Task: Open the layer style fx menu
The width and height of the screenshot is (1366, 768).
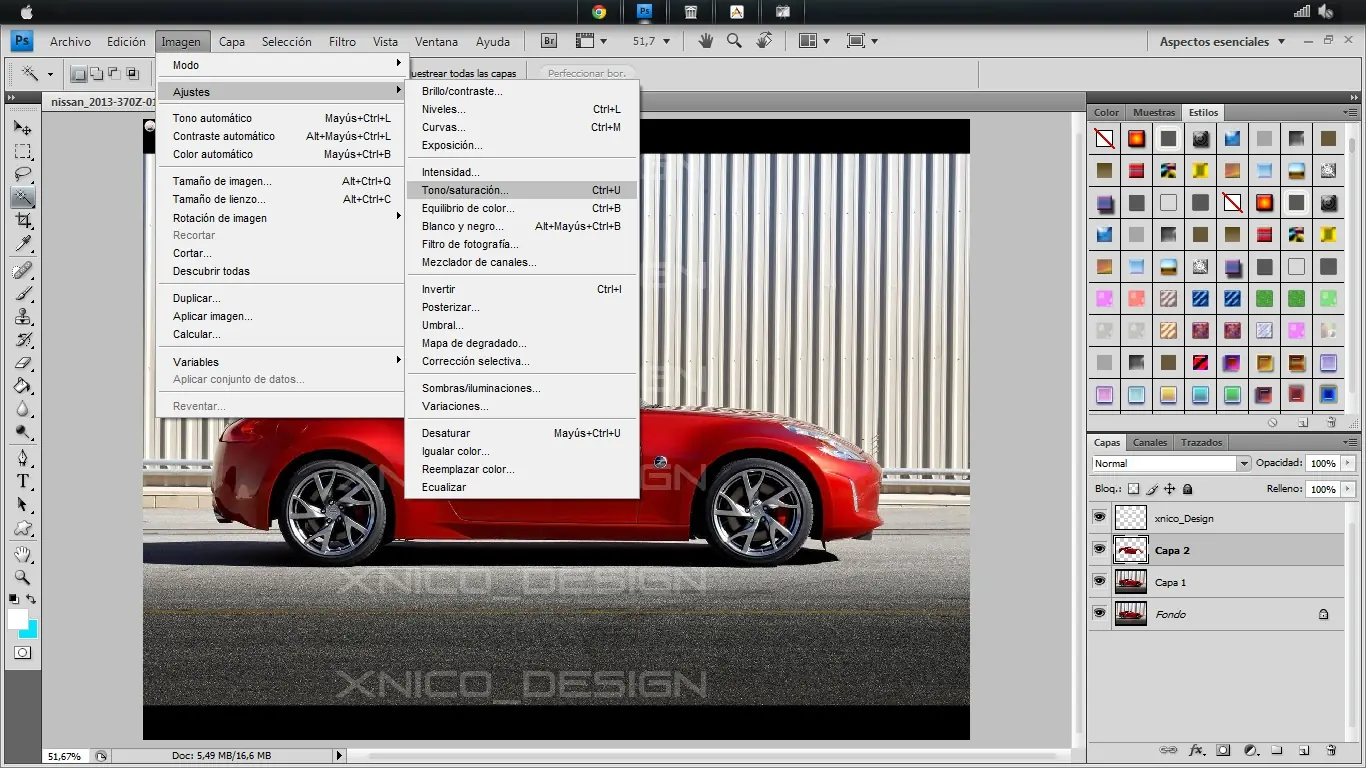Action: 1196,750
